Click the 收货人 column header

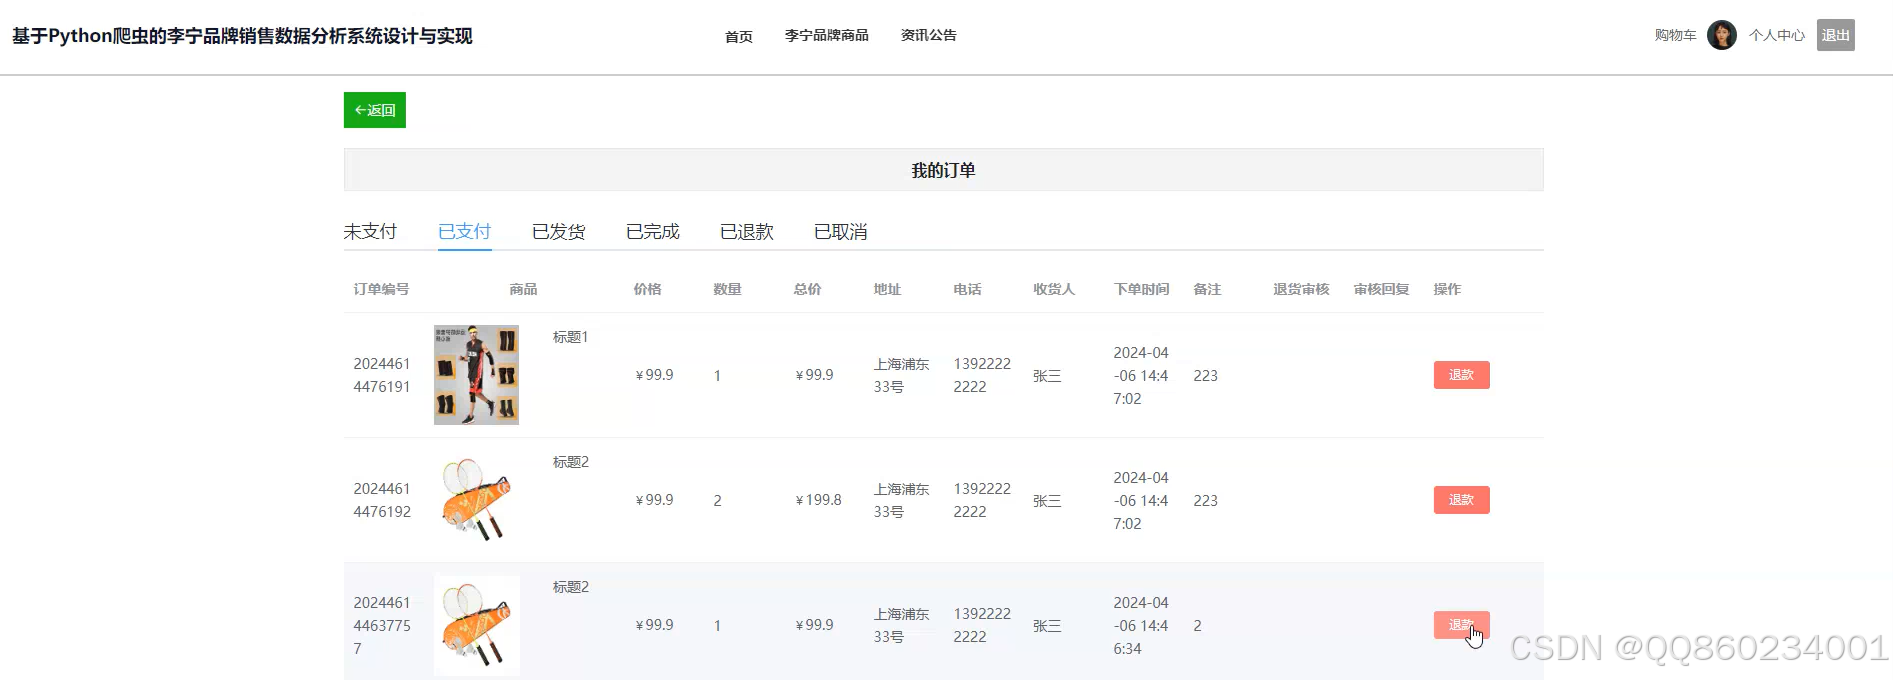pos(1054,289)
